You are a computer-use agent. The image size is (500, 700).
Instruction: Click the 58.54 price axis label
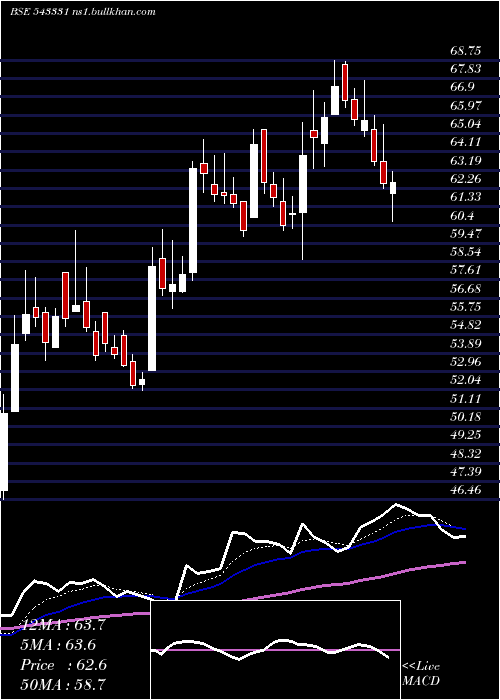pos(466,252)
